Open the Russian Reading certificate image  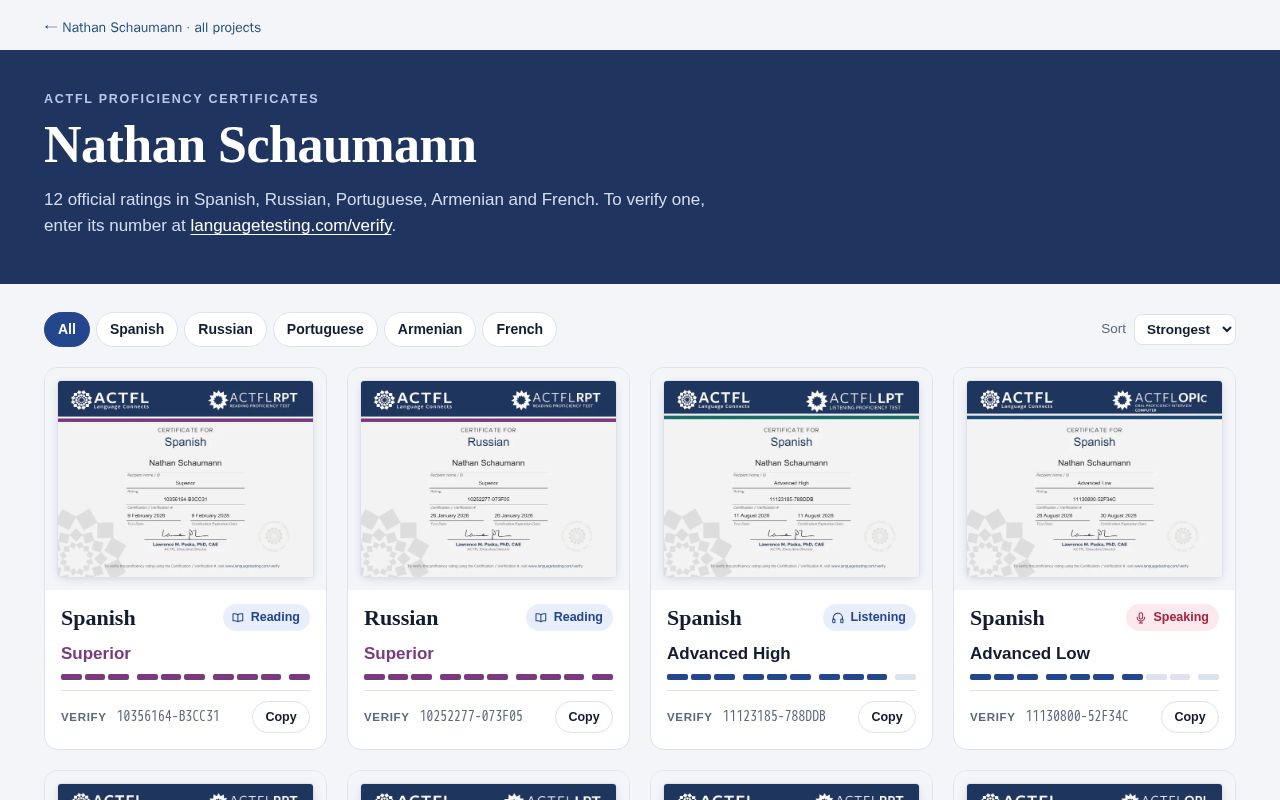(x=488, y=479)
